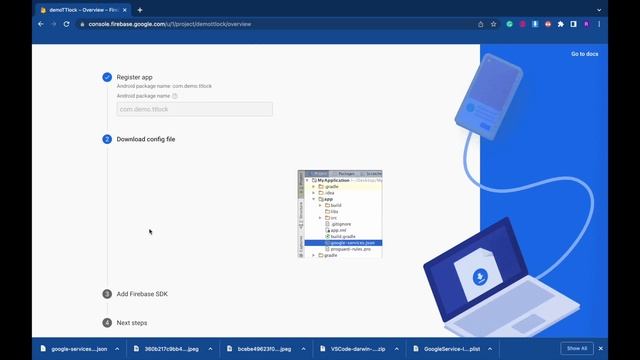Image resolution: width=640 pixels, height=360 pixels.
Task: Open the Next steps step
Action: [x=132, y=323]
